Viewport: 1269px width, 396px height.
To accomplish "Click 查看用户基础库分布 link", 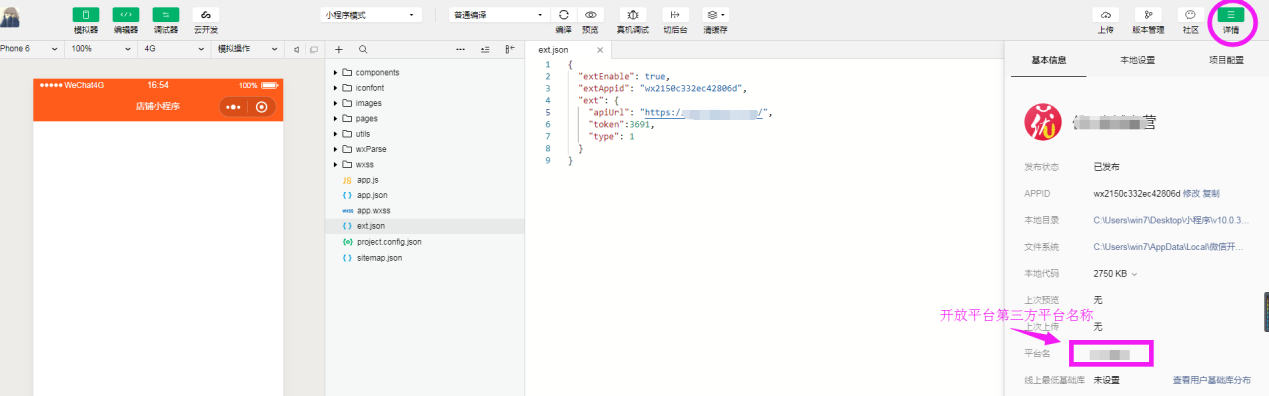I will click(x=1212, y=380).
